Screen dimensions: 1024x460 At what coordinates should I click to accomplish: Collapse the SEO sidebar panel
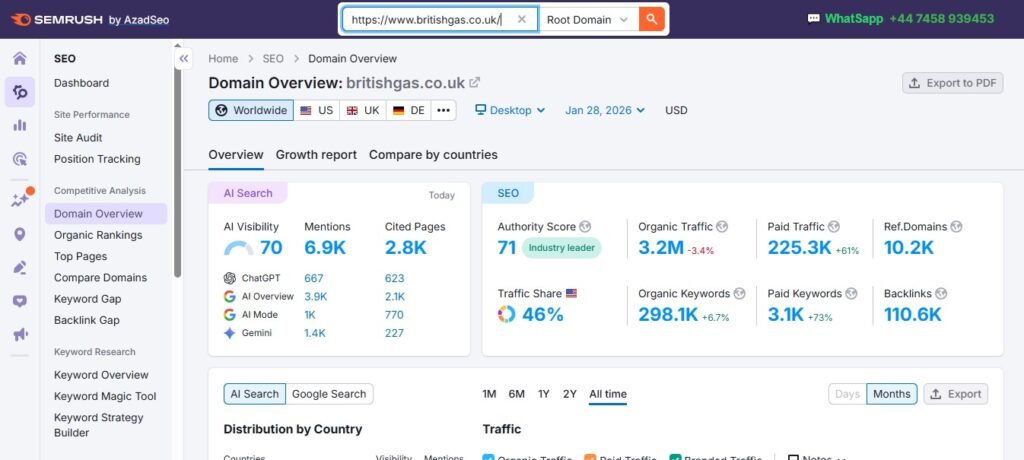184,59
